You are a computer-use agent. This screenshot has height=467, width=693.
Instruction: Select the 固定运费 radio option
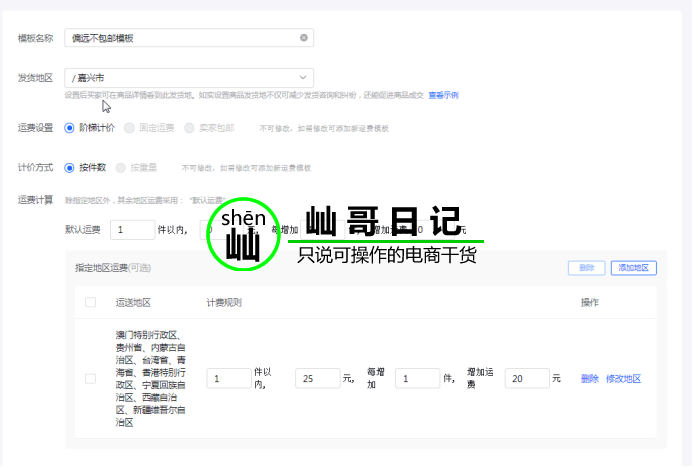[129, 128]
